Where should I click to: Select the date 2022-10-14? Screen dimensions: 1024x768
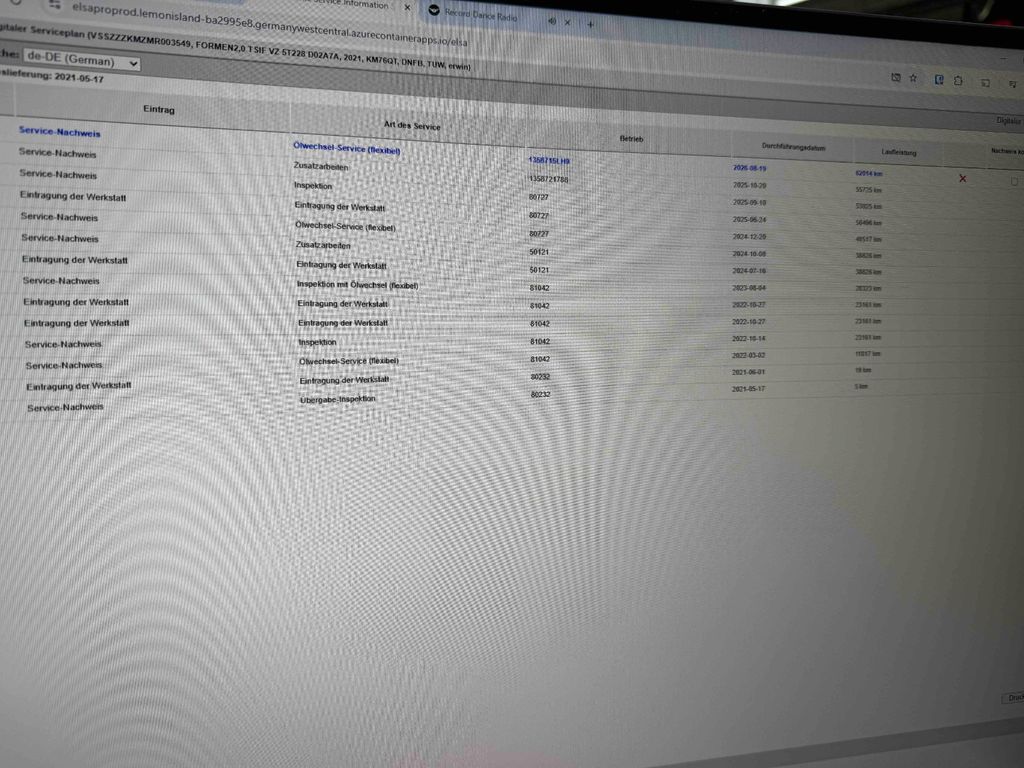click(748, 338)
